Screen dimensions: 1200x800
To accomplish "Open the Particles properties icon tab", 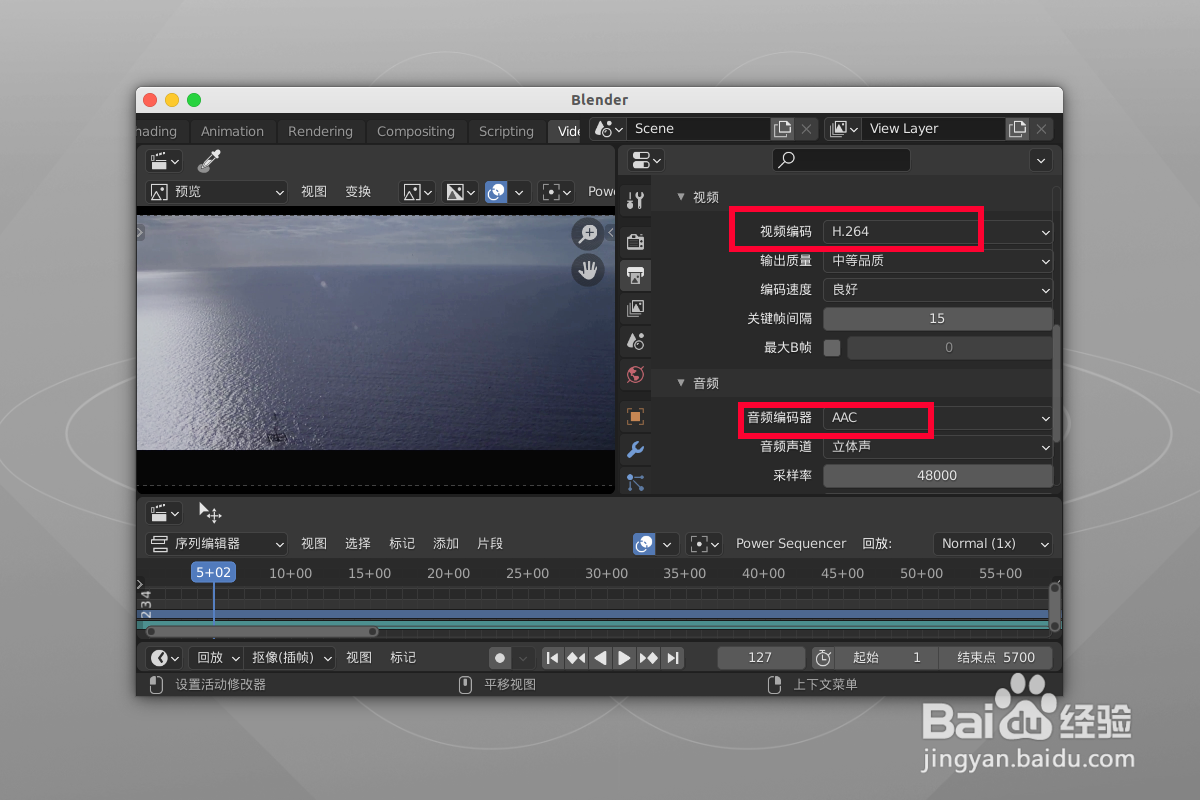I will coord(635,481).
